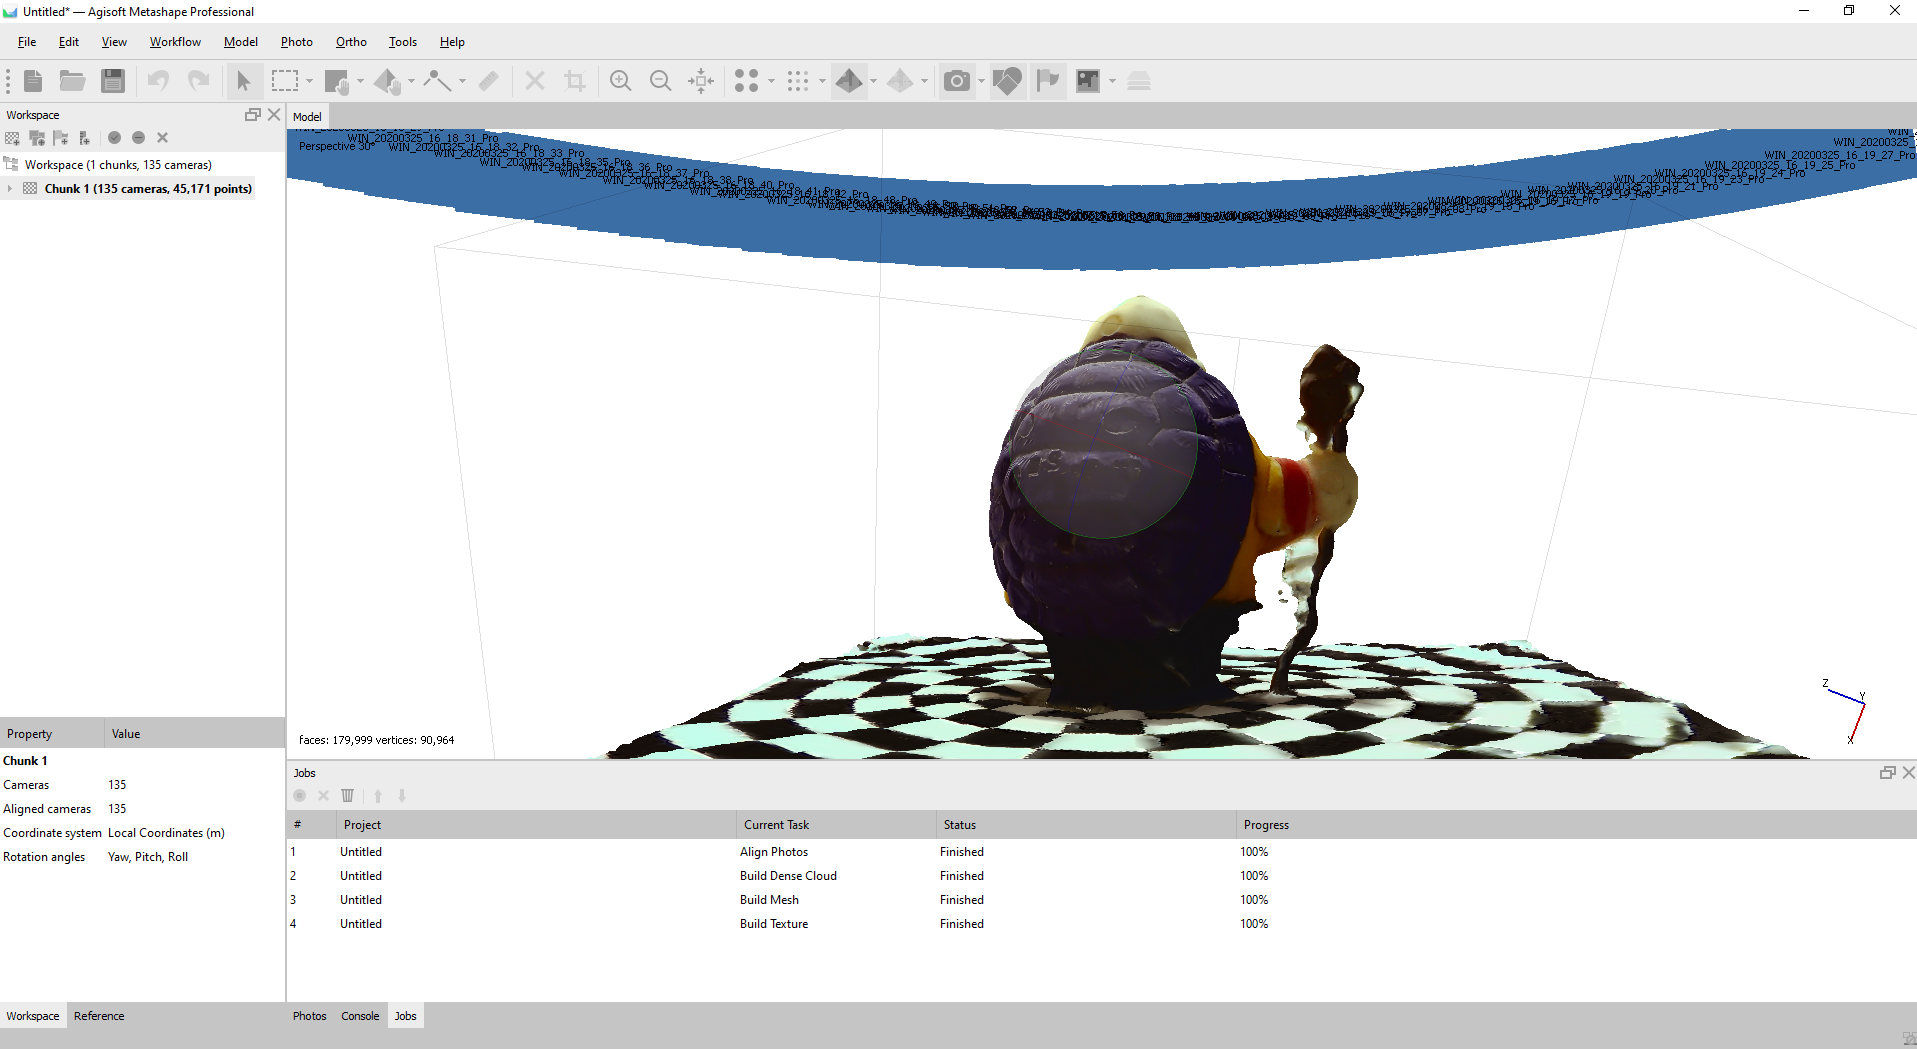Float the Workspace pane

click(x=253, y=115)
